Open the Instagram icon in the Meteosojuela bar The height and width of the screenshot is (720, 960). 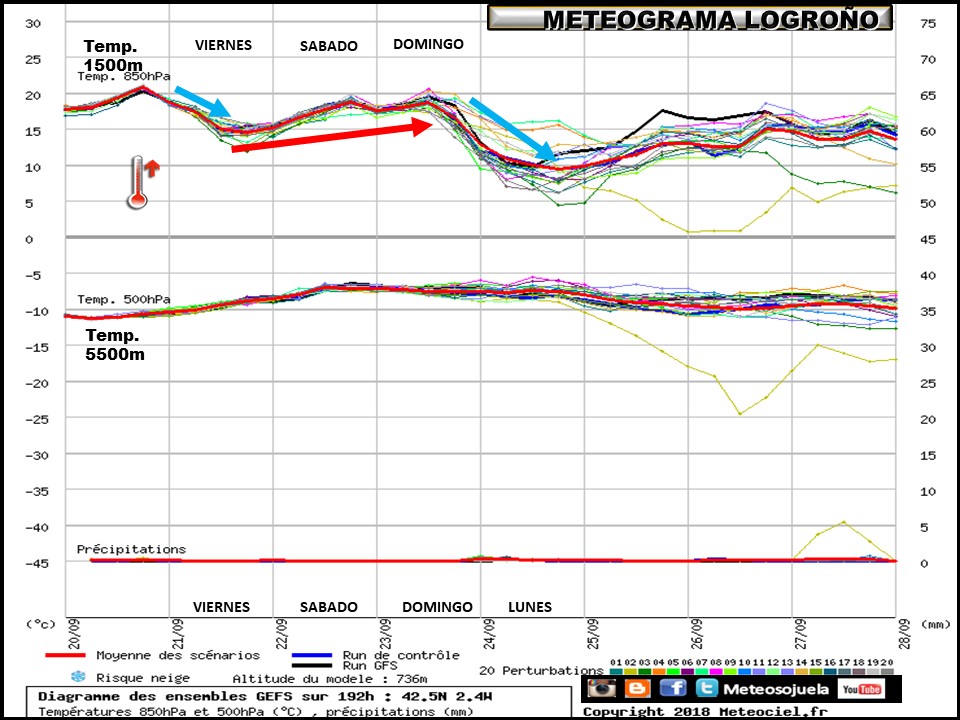[602, 688]
